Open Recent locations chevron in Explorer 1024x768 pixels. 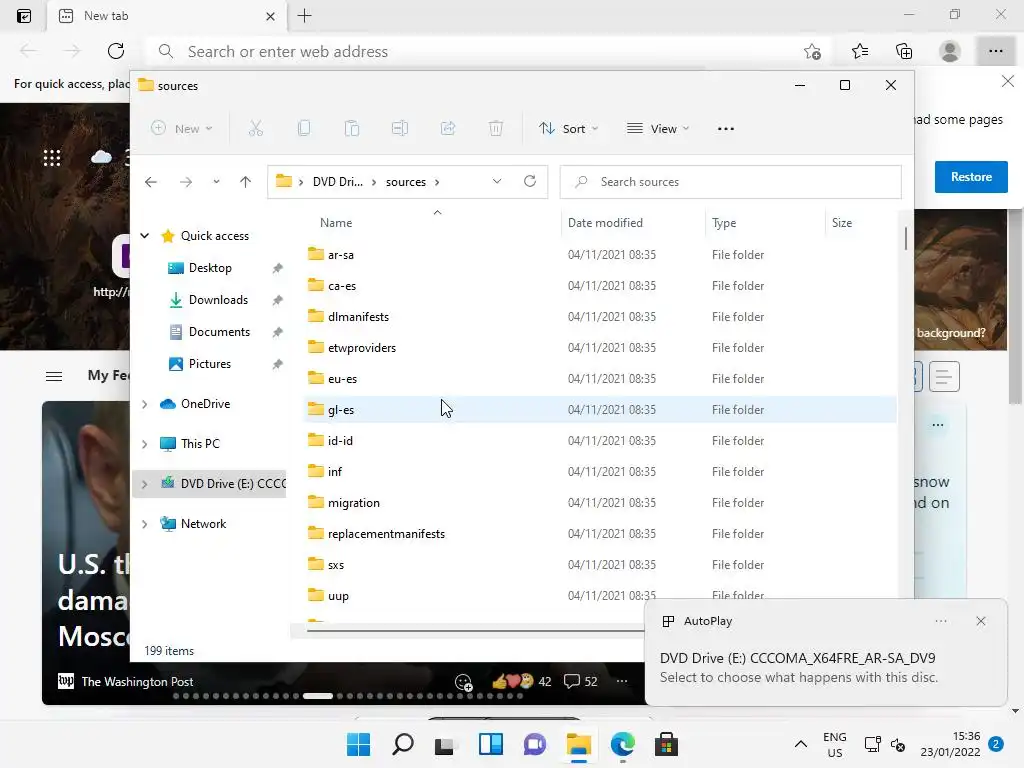(216, 182)
